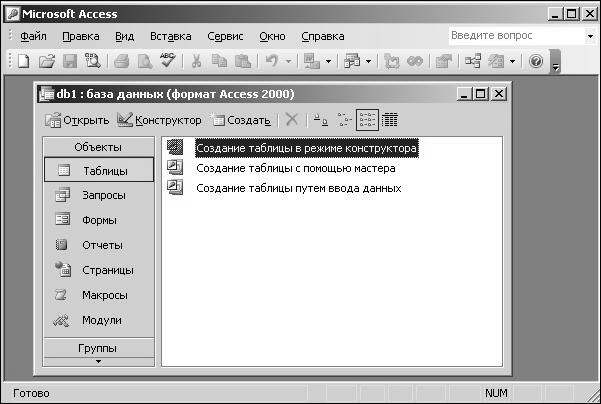The image size is (601, 404).
Task: Select Таблицы in the objects panel
Action: tap(99, 170)
